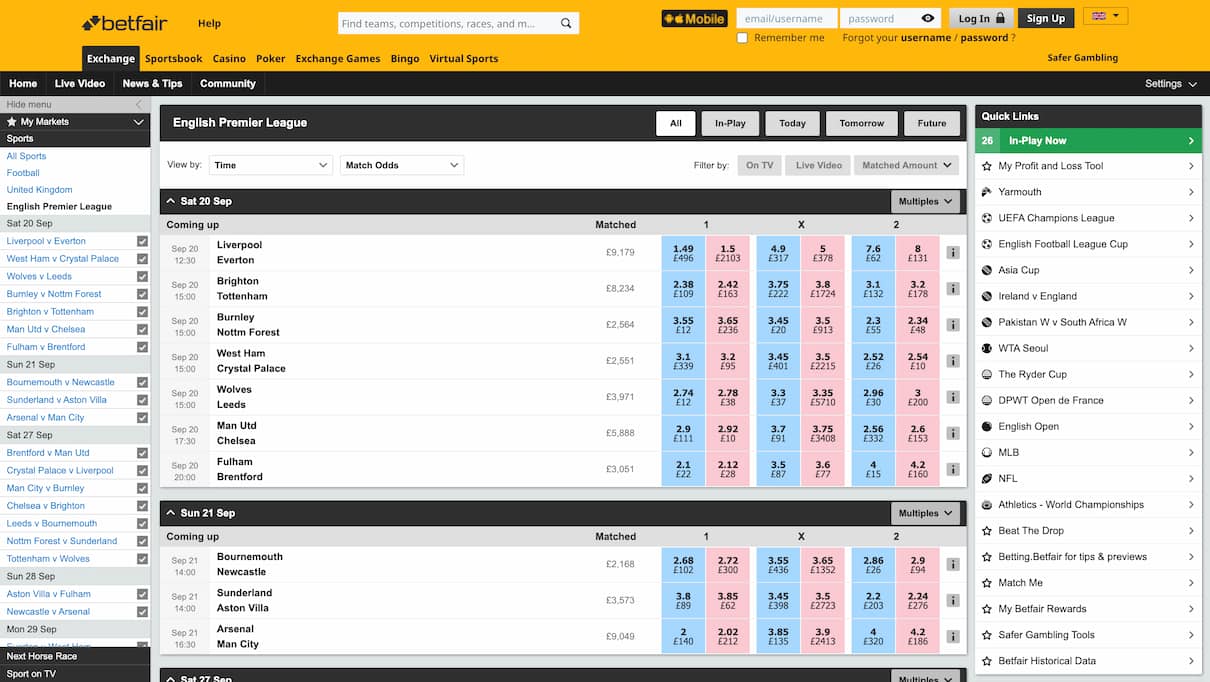Click the search magnifier icon
1210x682 pixels.
[x=566, y=23]
